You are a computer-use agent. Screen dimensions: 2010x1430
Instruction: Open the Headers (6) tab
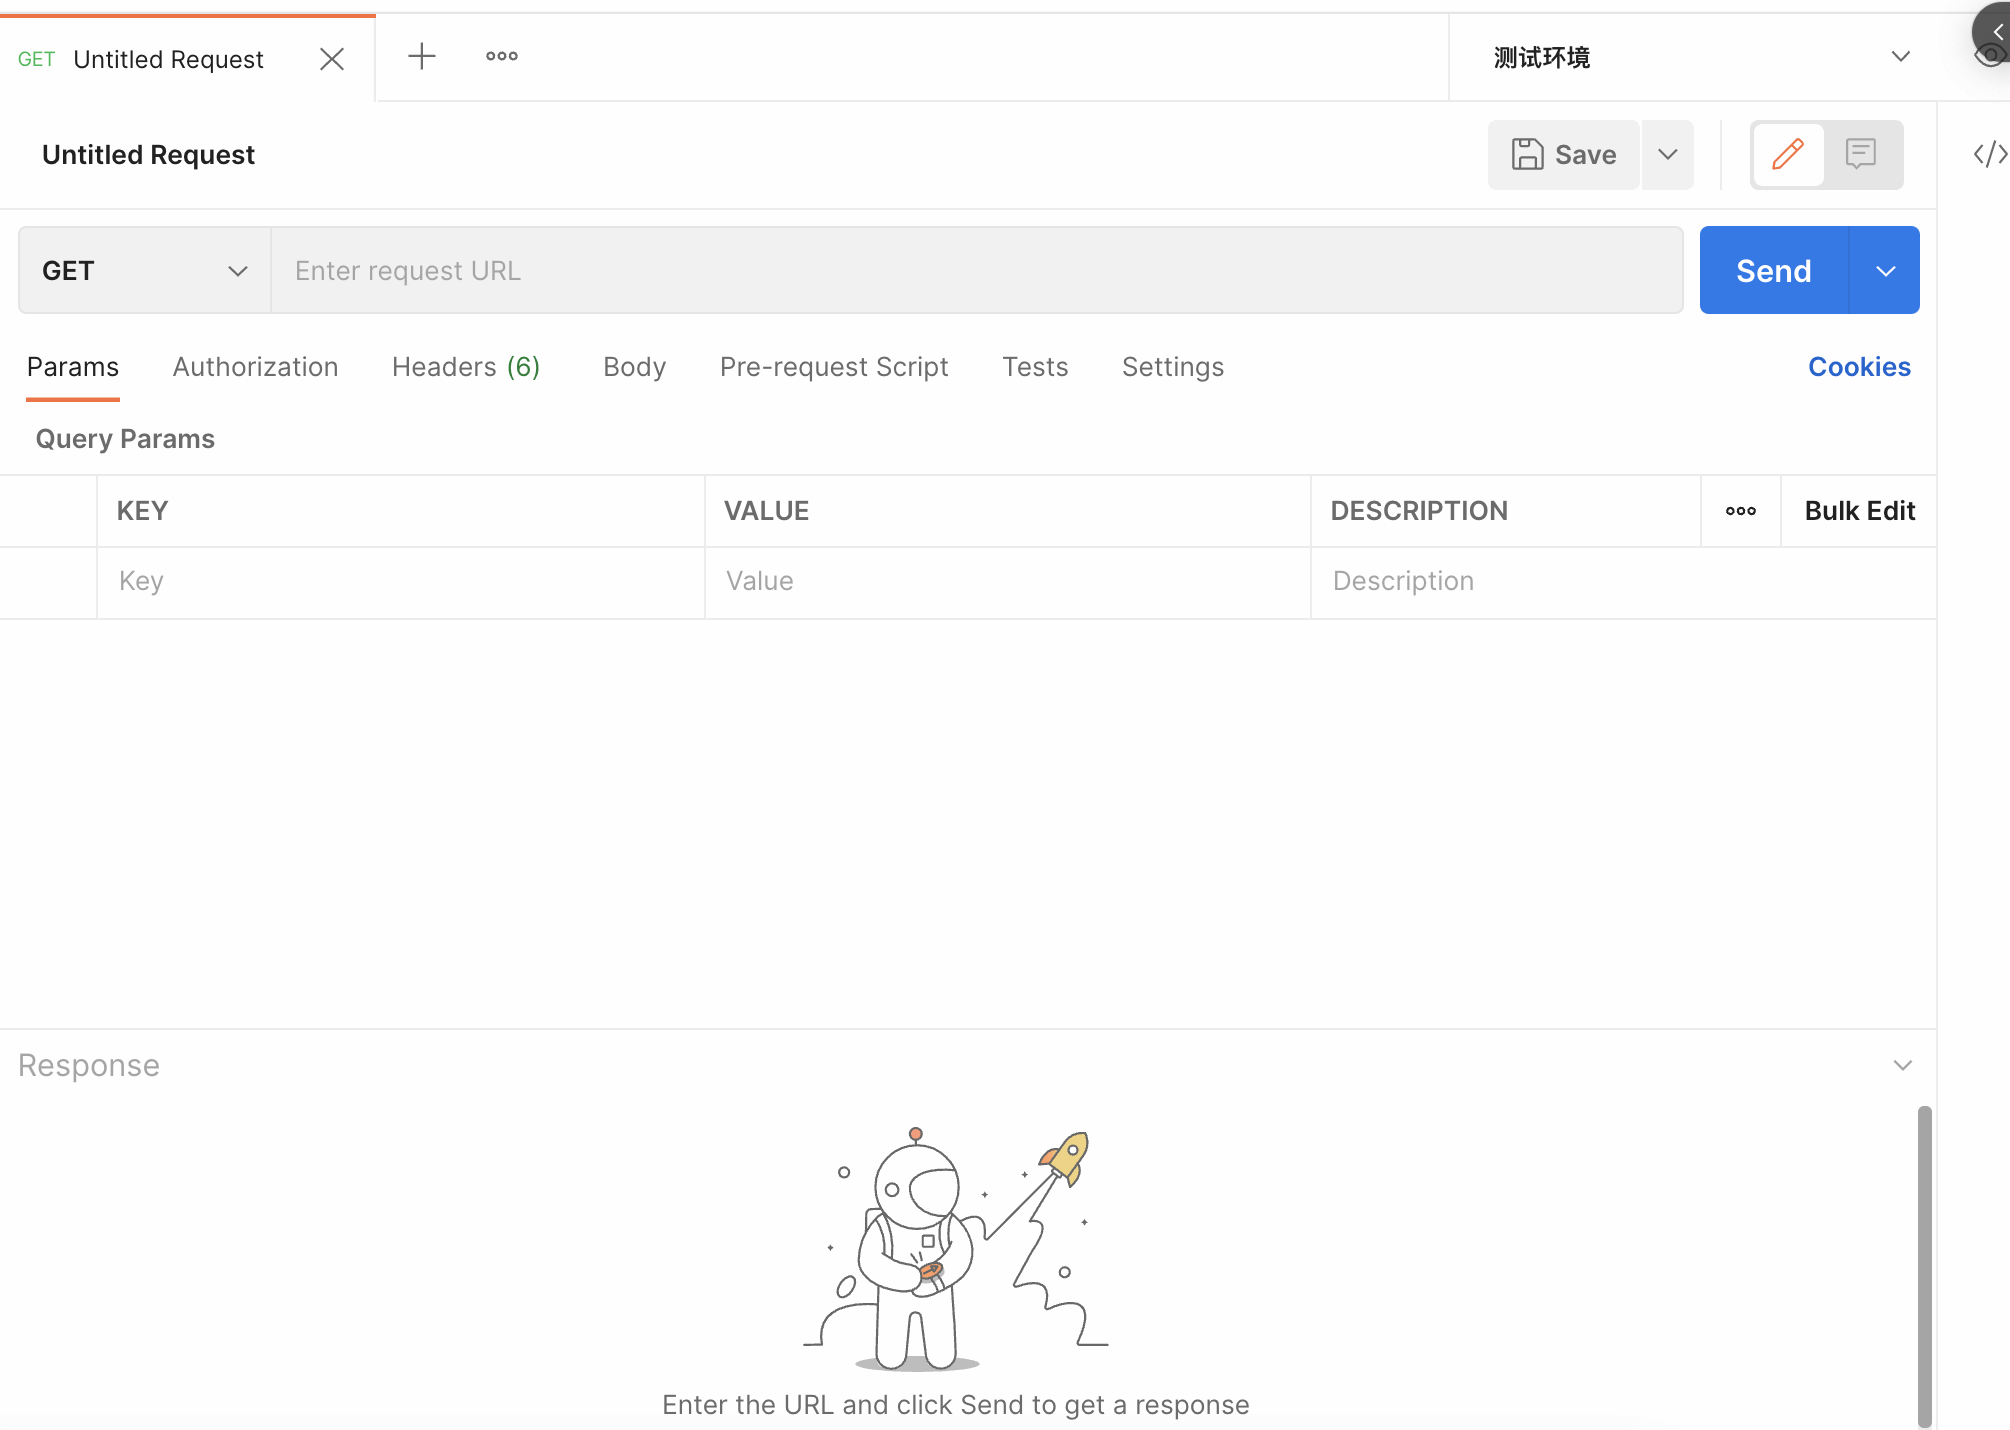coord(466,367)
